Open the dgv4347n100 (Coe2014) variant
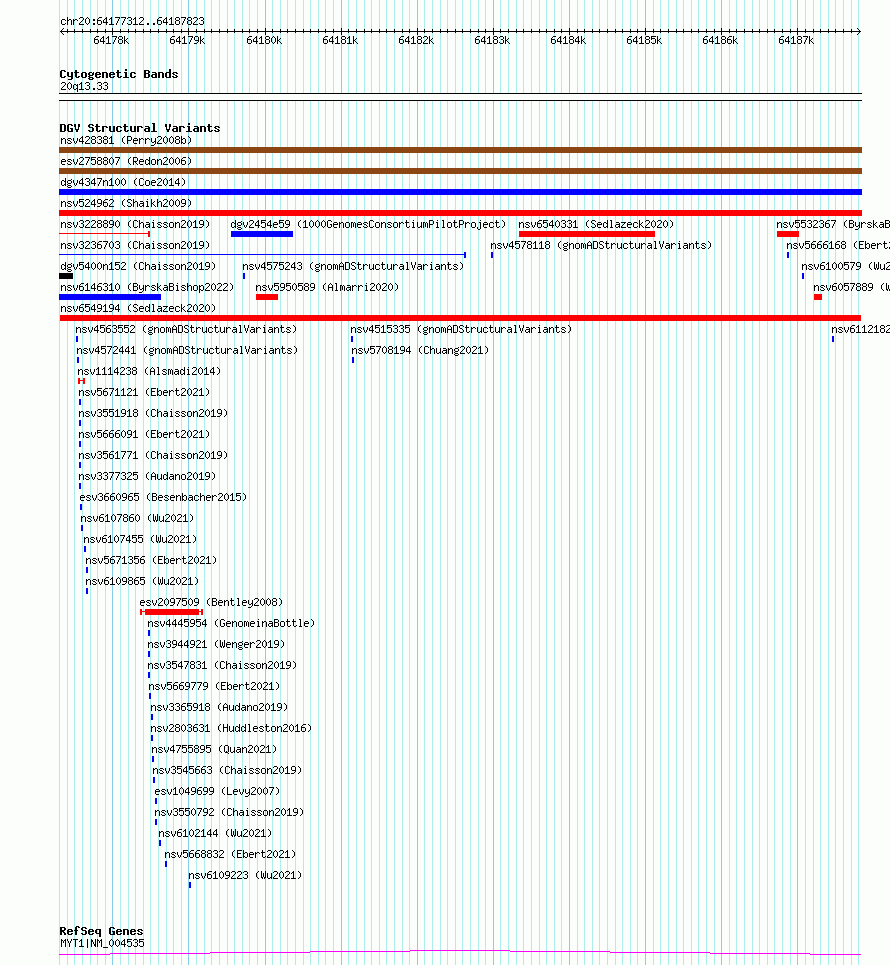 click(123, 182)
